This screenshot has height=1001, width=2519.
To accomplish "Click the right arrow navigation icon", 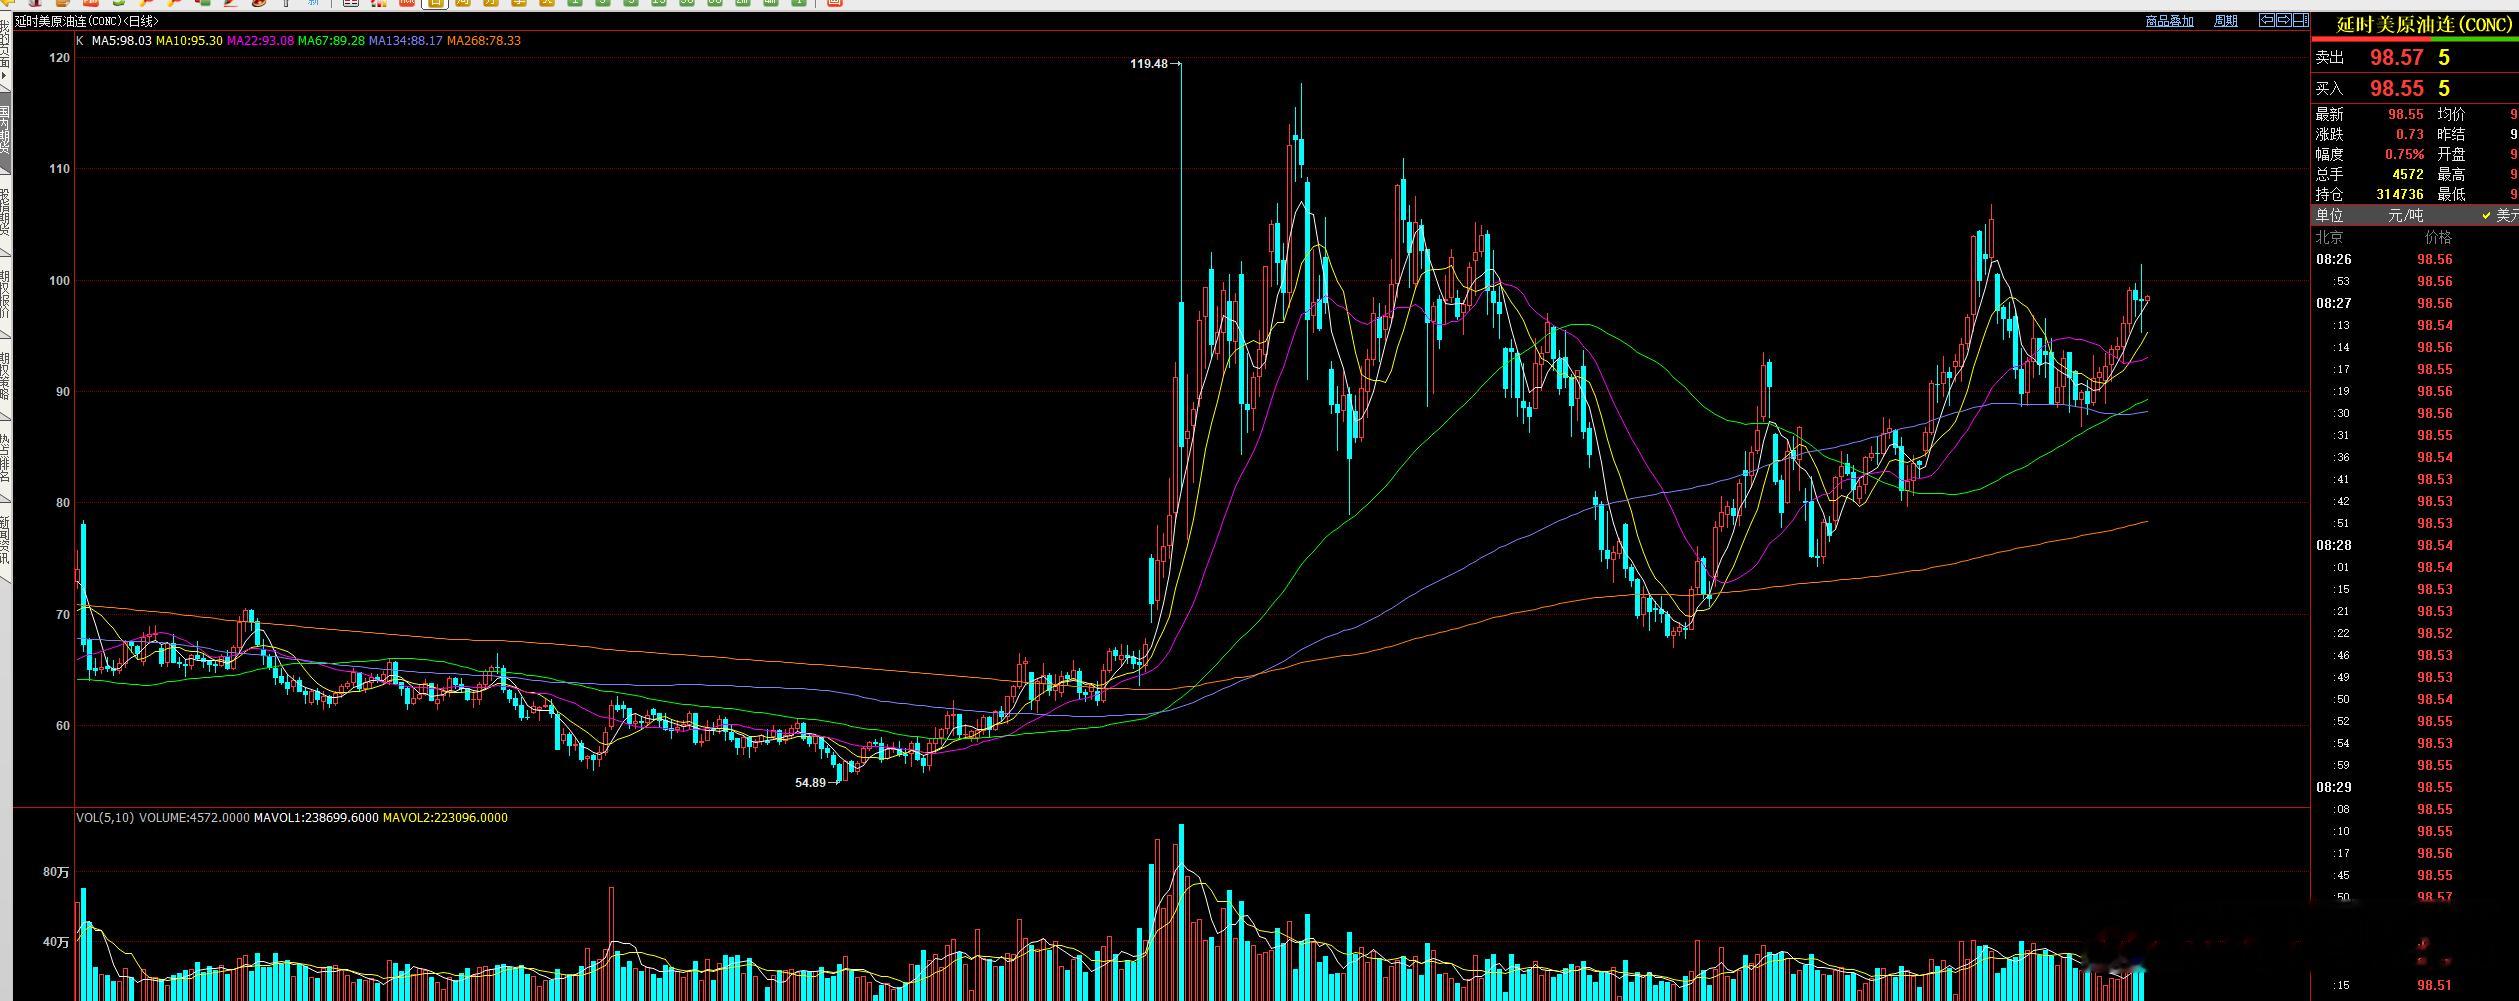I will coord(2283,20).
